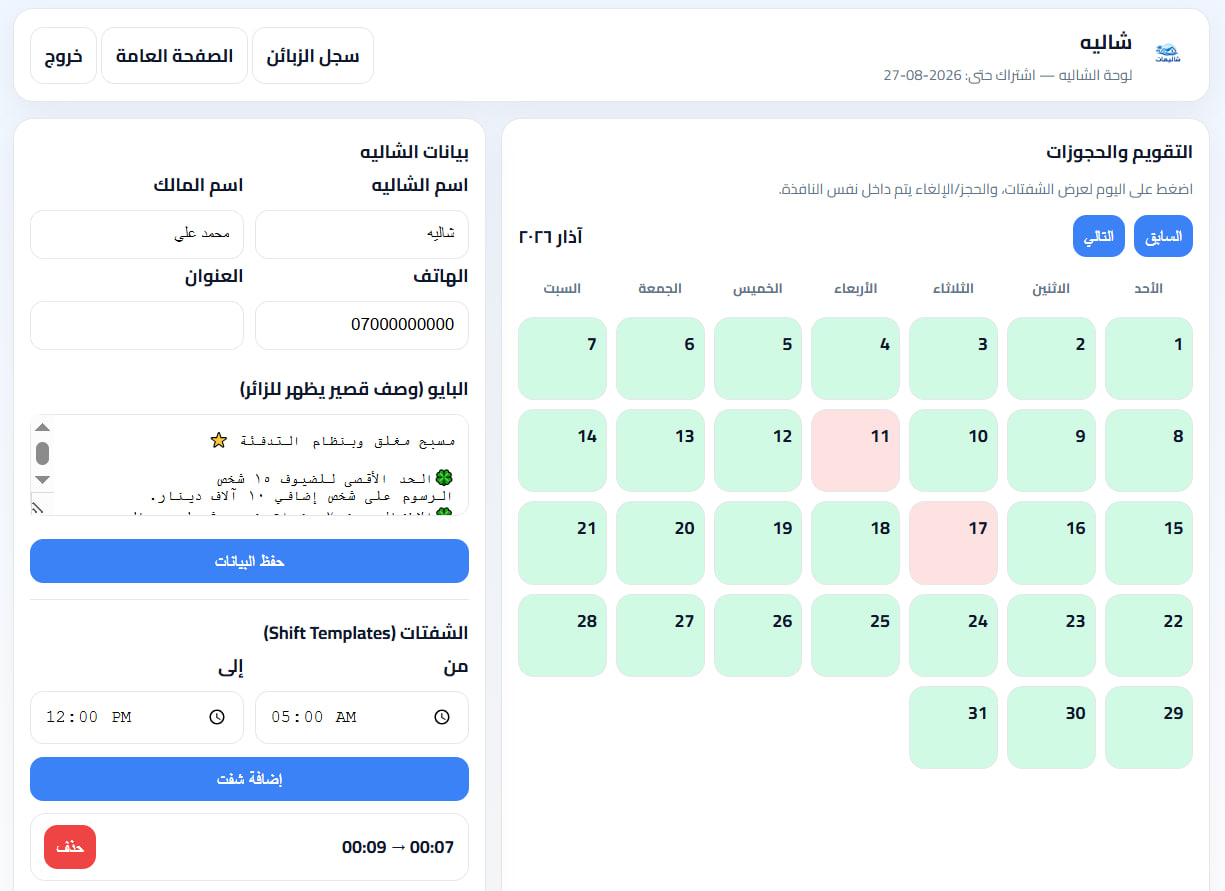Click the owner name field showing محمد علي
Screen dimensions: 1225x891
pyautogui.click(x=137, y=234)
